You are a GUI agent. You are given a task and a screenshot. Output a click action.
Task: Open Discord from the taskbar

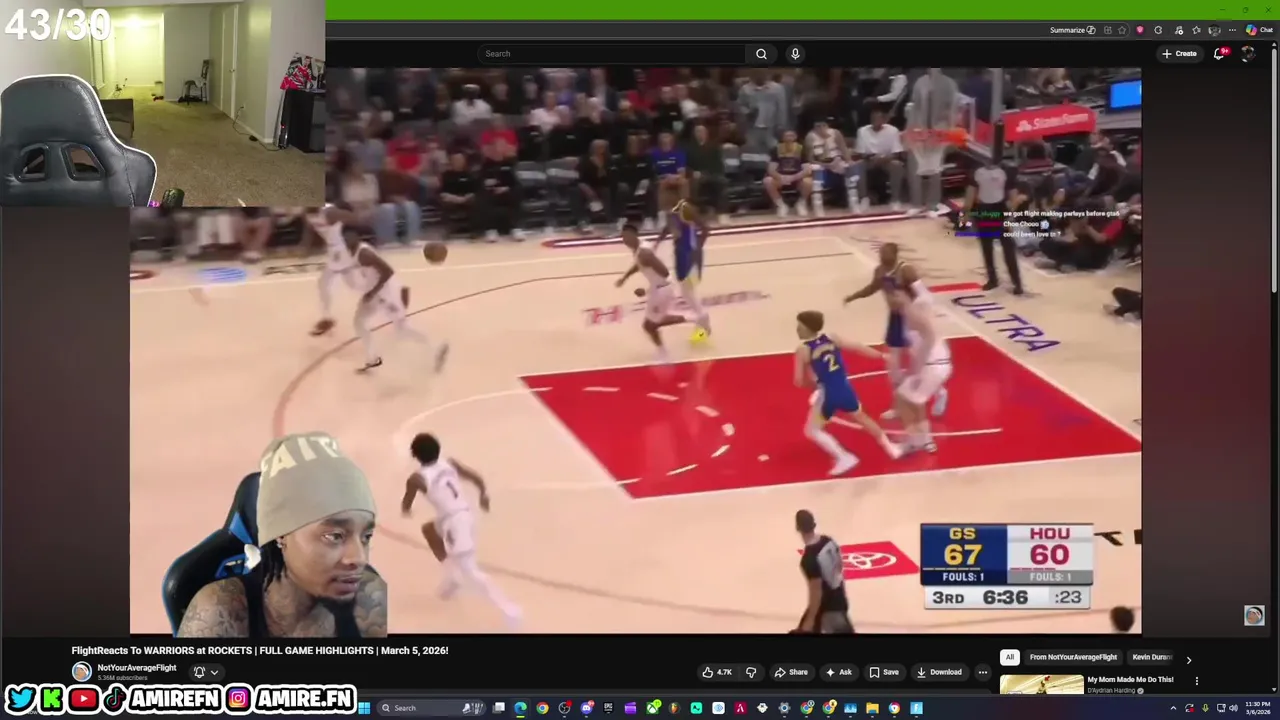pyautogui.click(x=586, y=708)
